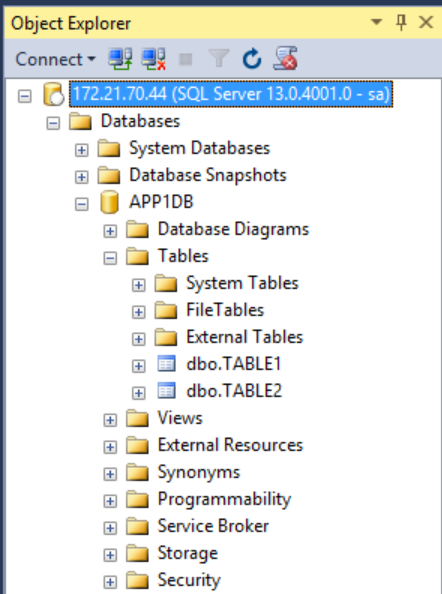Toggle the auto-hide pin icon
Screen dimensions: 442x594
401,22
